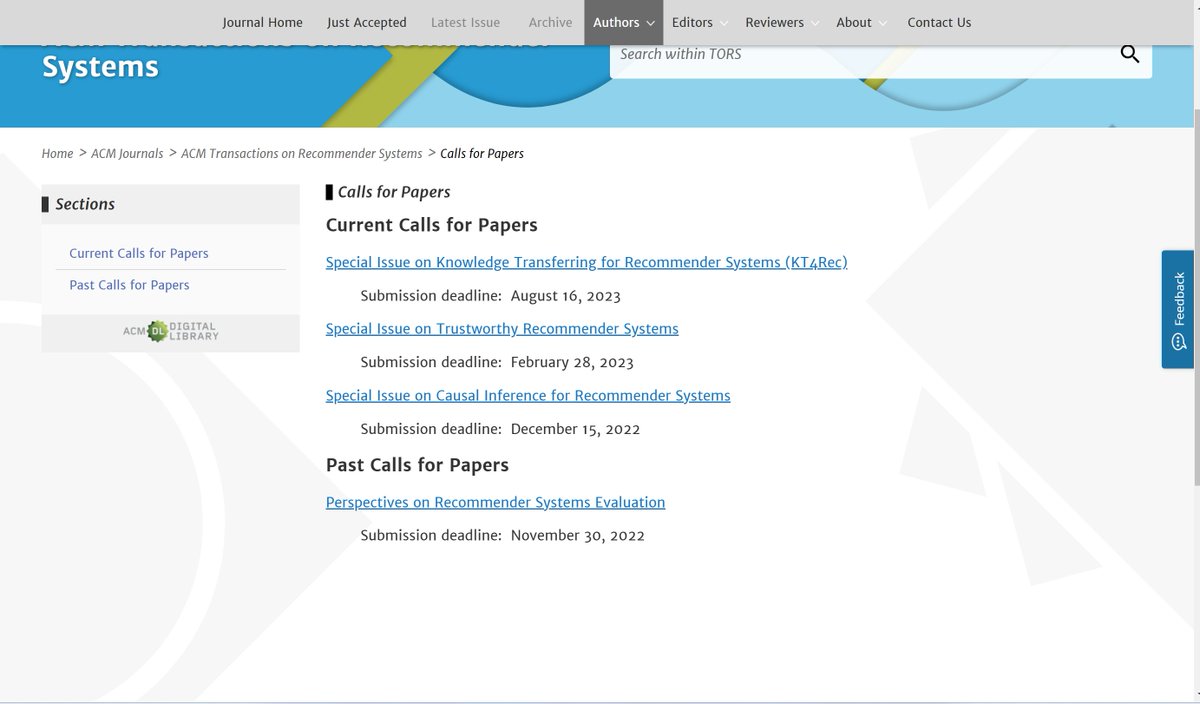Click the November 30, 2022 deadline text
1200x704 pixels.
click(578, 535)
